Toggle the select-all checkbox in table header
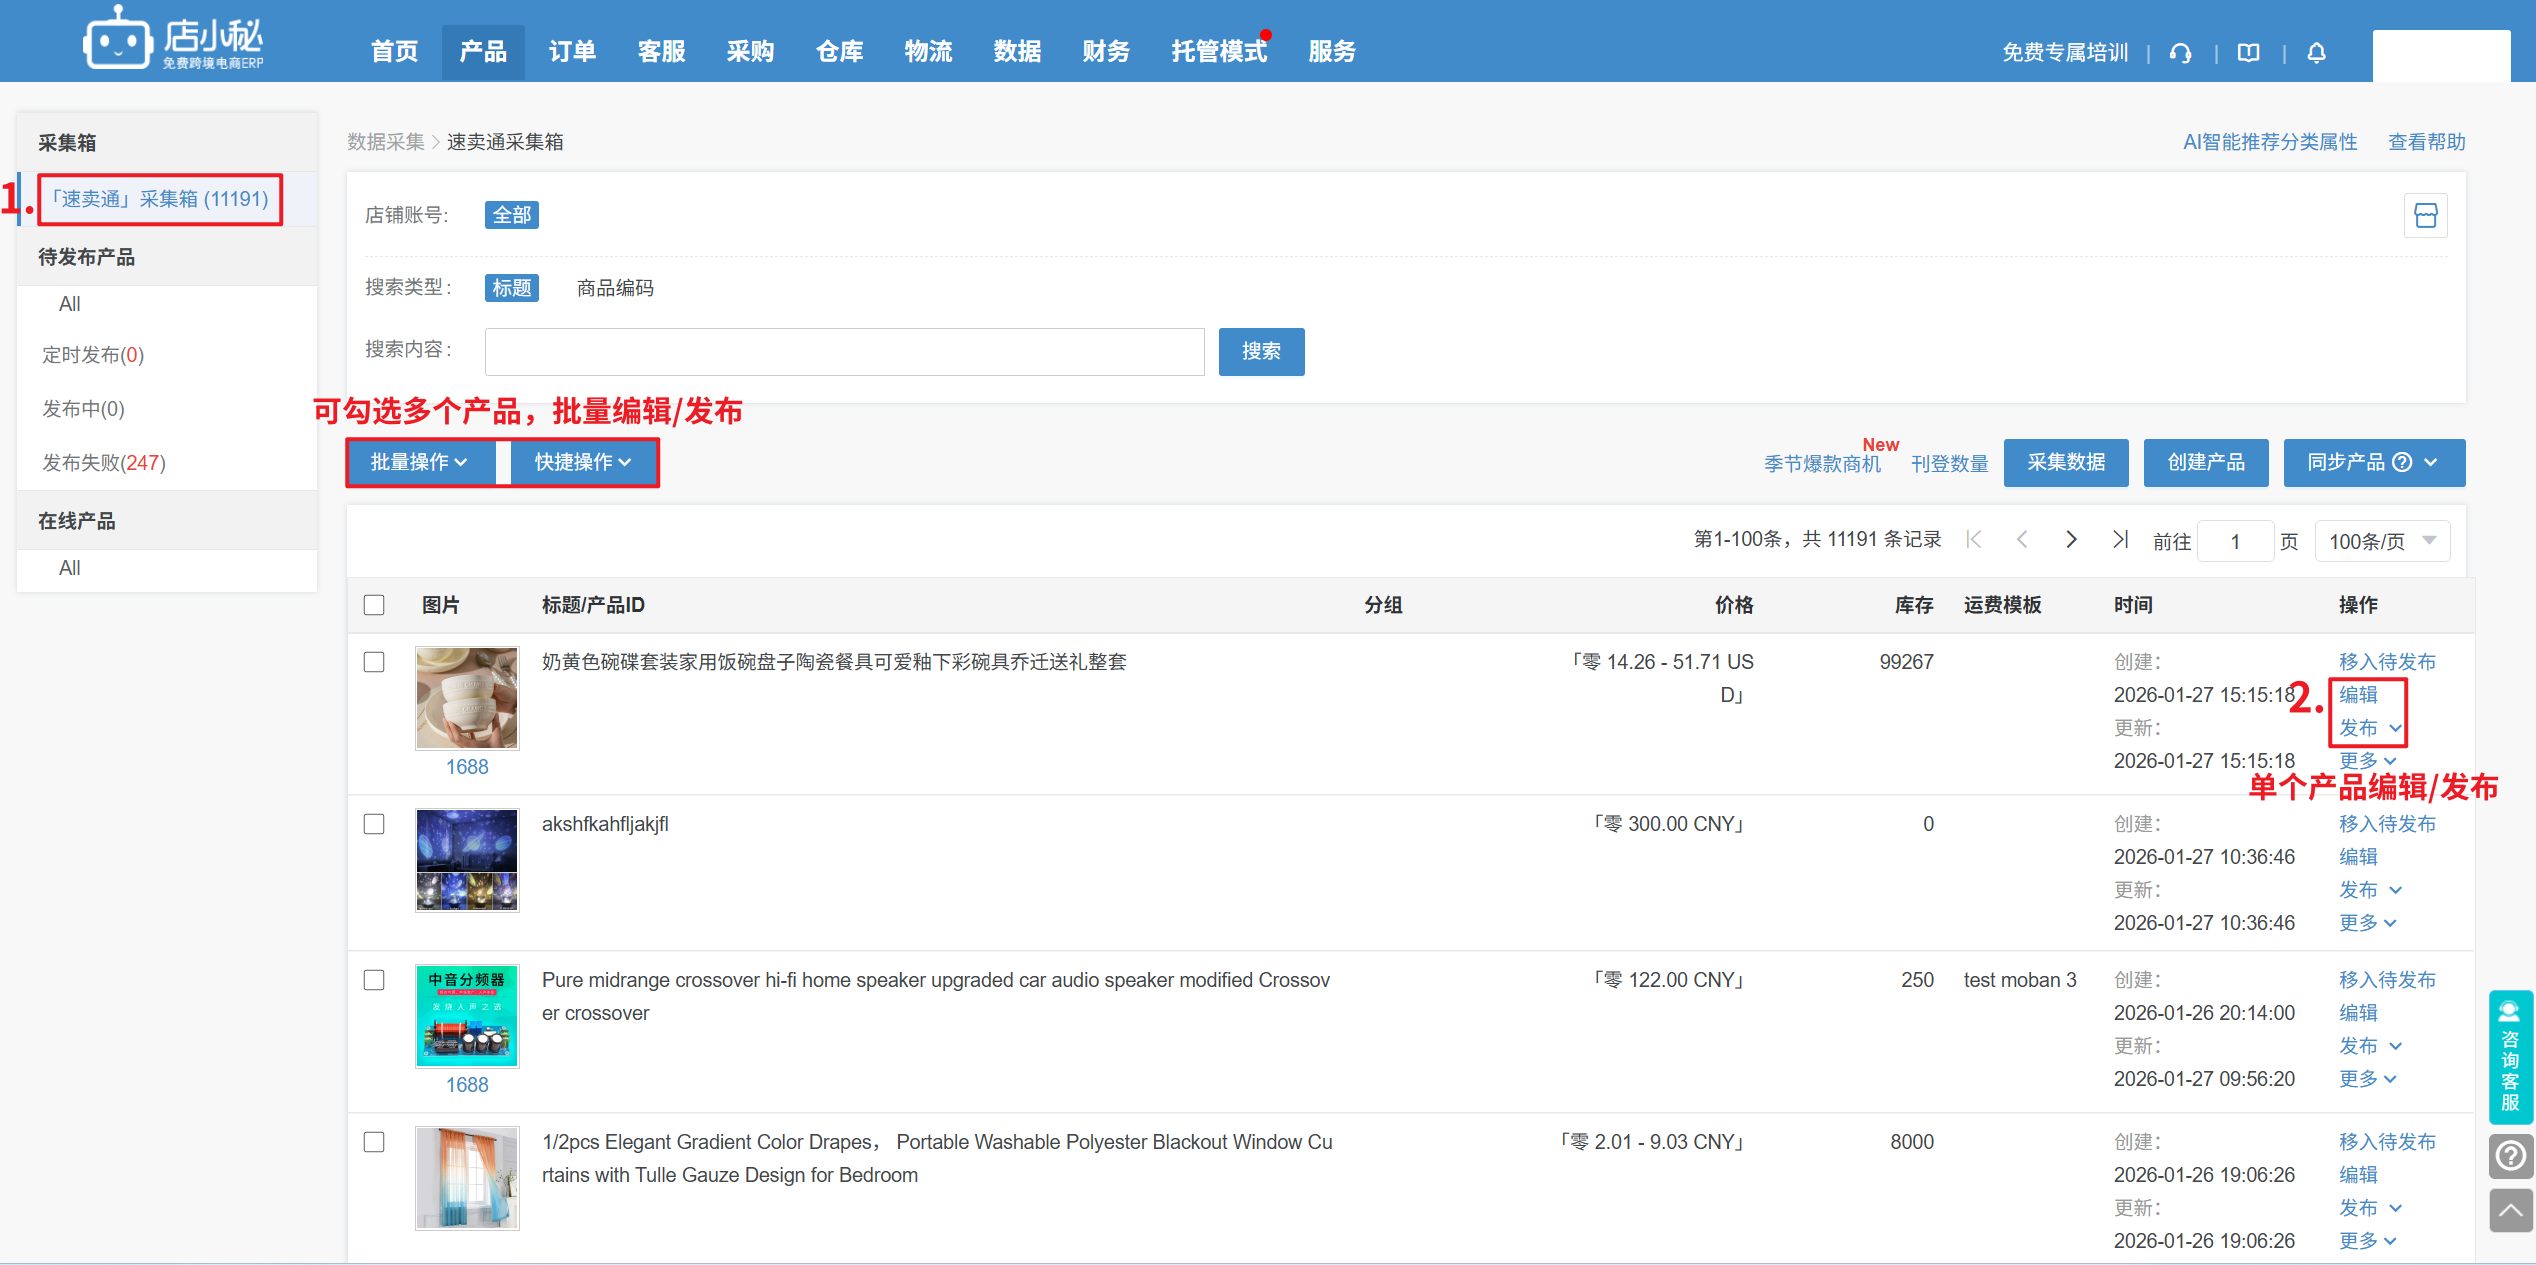2536x1265 pixels. point(374,605)
